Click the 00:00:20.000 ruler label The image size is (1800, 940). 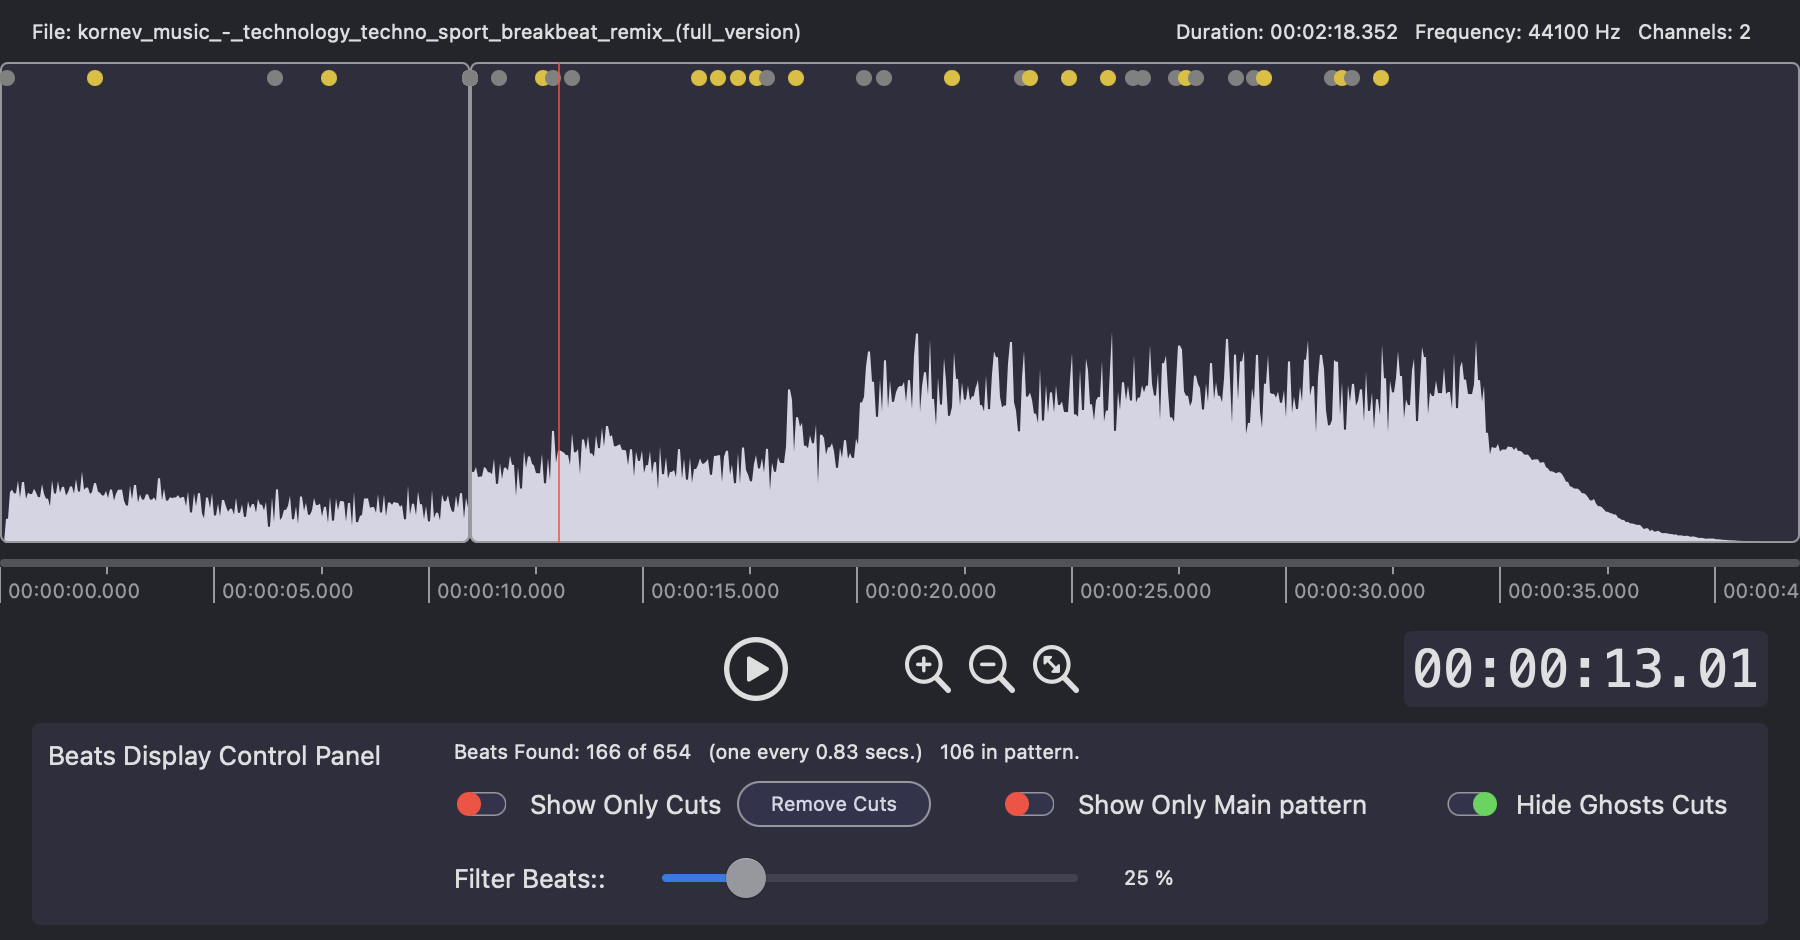930,591
